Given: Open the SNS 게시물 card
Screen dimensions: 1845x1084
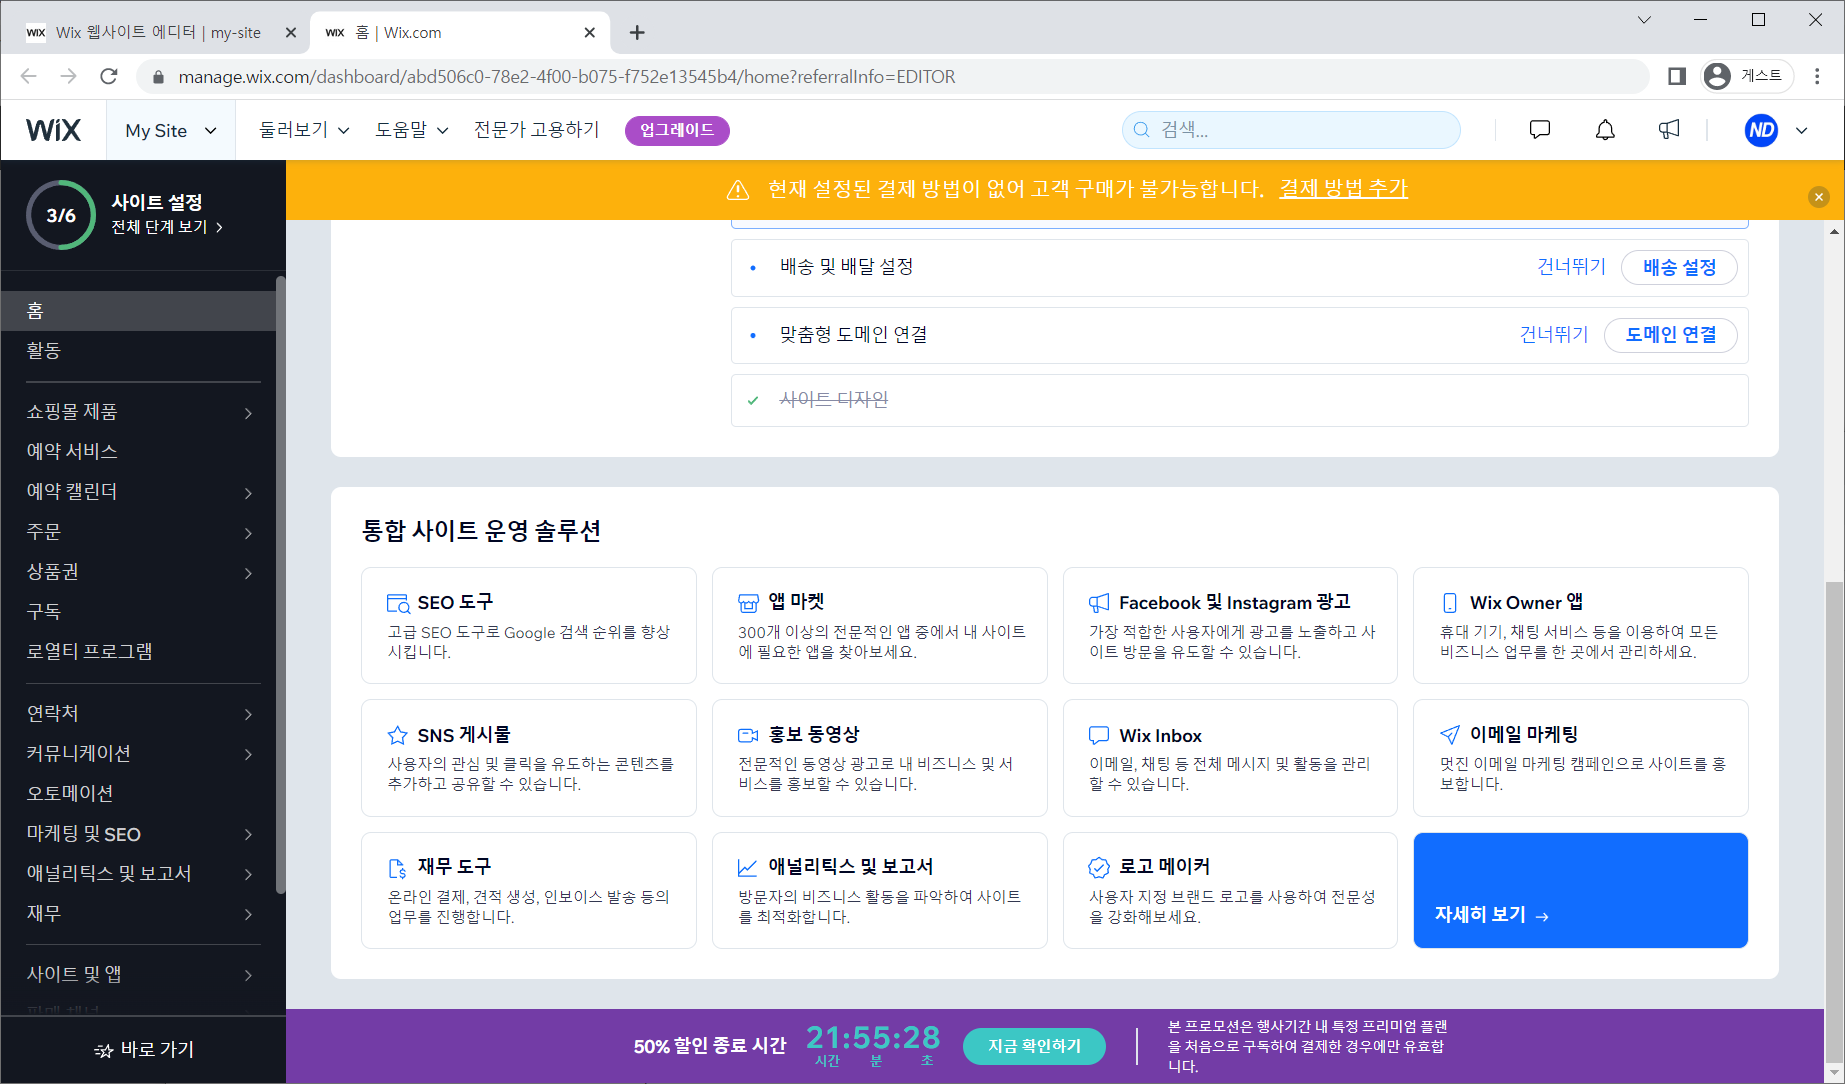Looking at the screenshot, I should [x=528, y=758].
